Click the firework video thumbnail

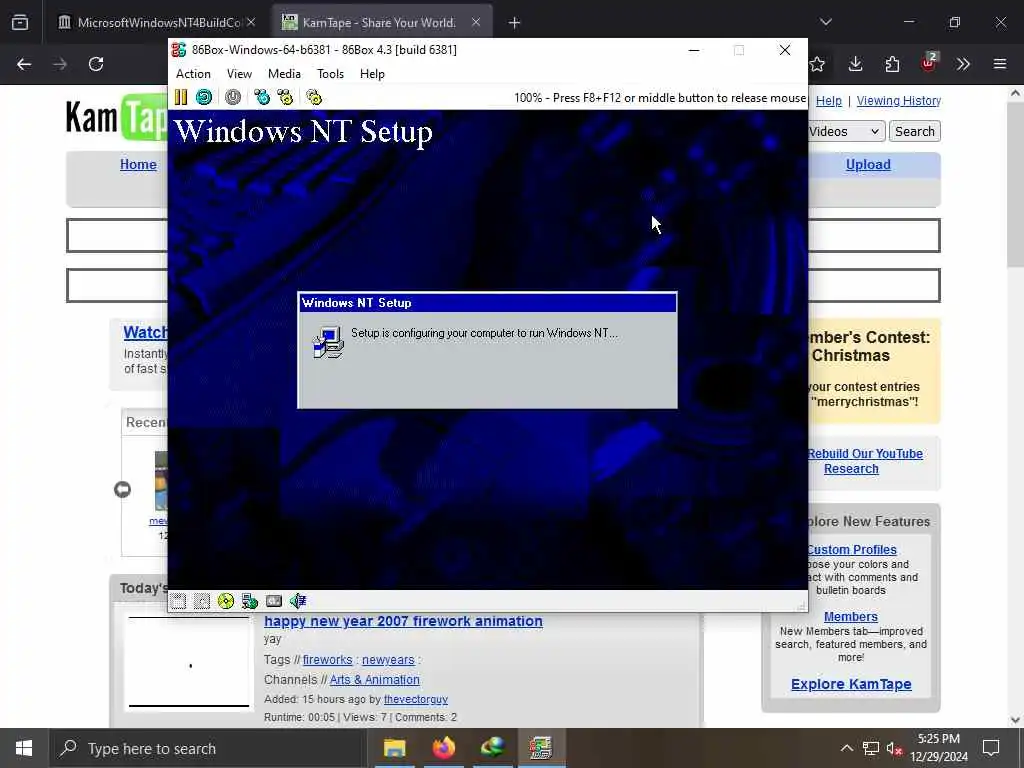point(189,662)
